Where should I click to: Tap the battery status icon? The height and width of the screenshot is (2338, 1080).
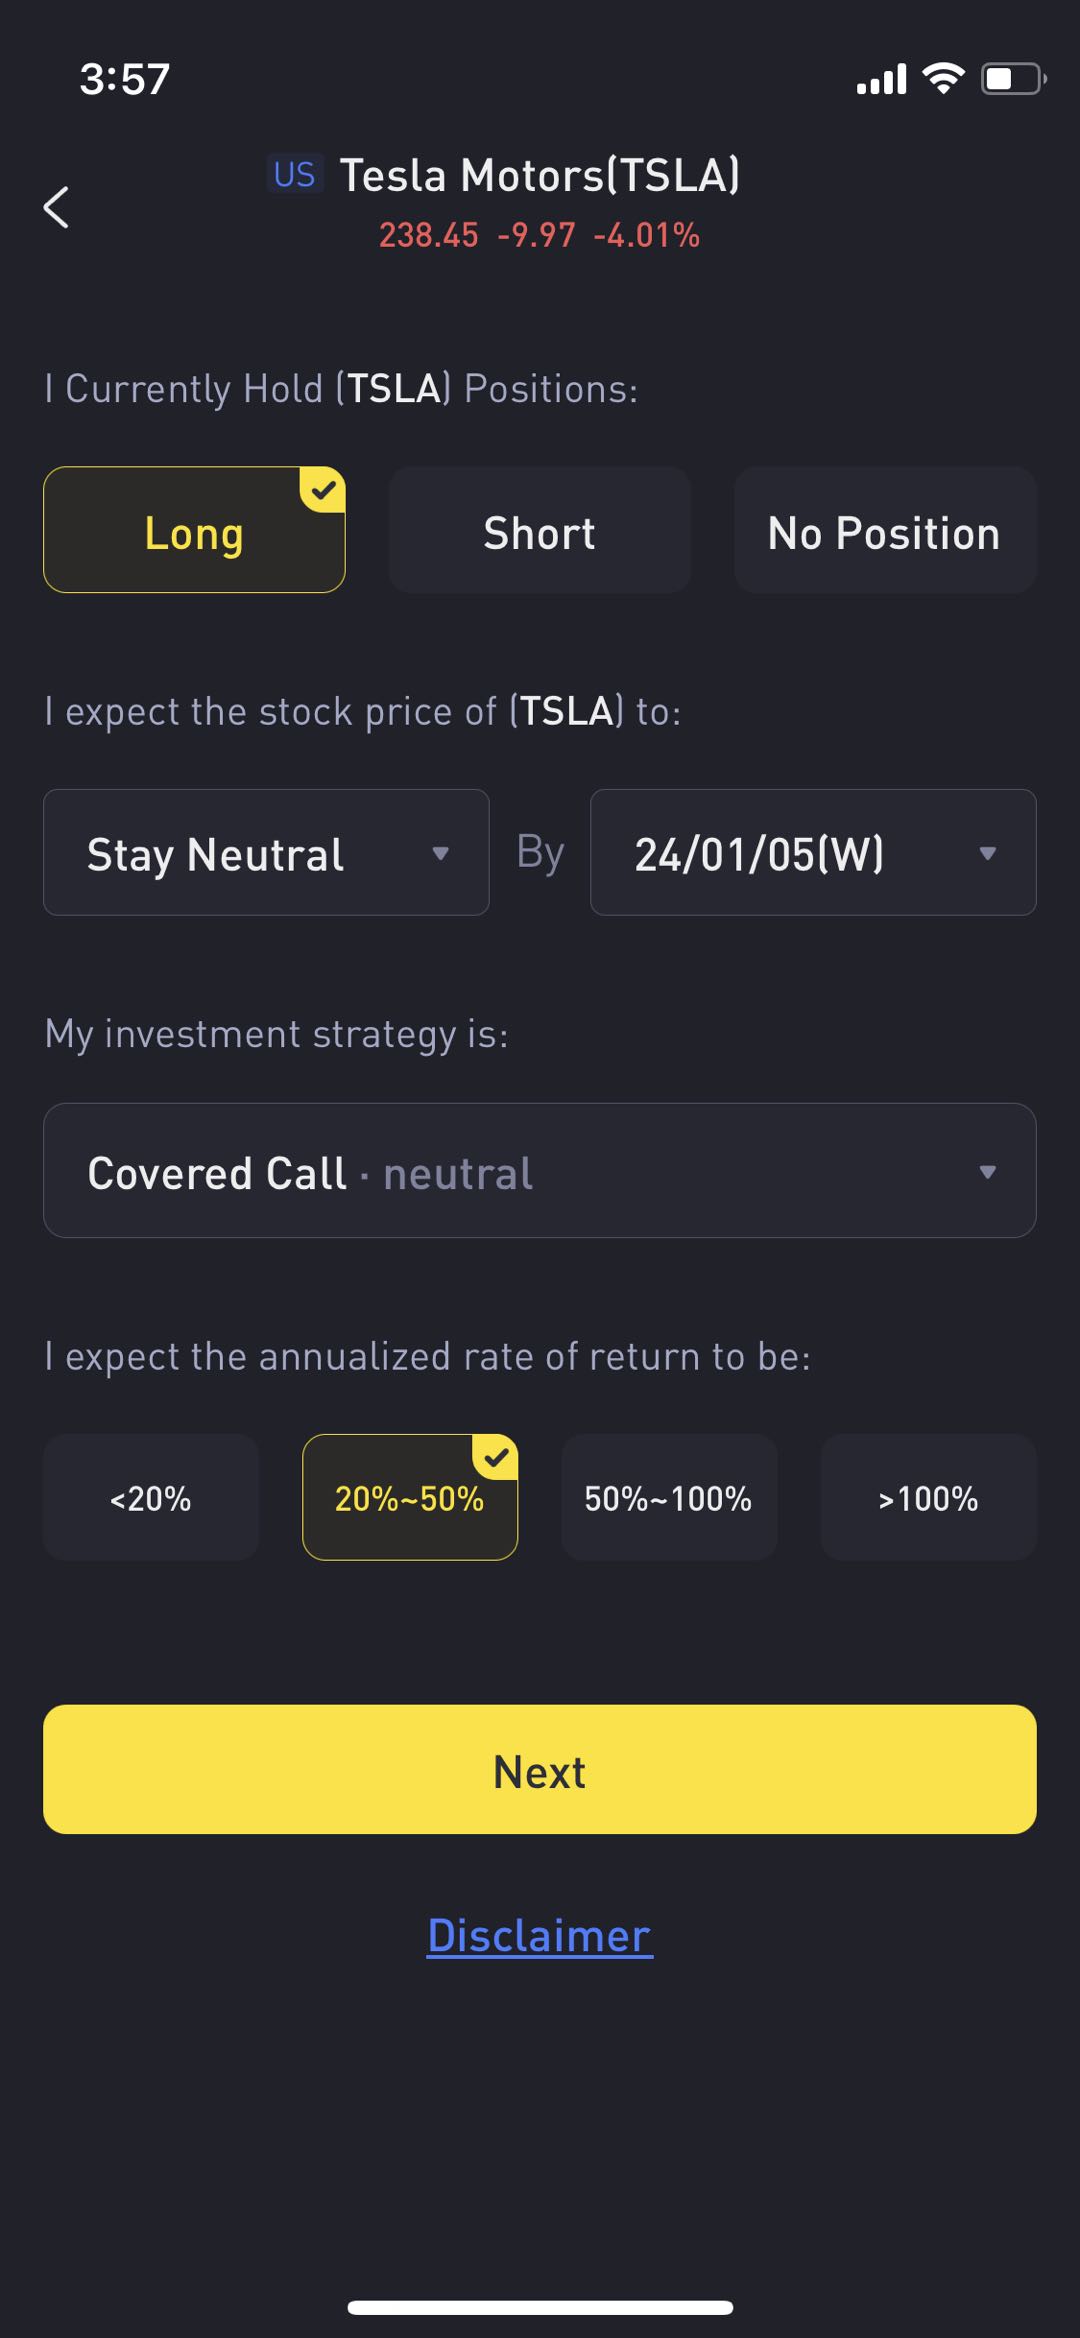pos(1013,78)
